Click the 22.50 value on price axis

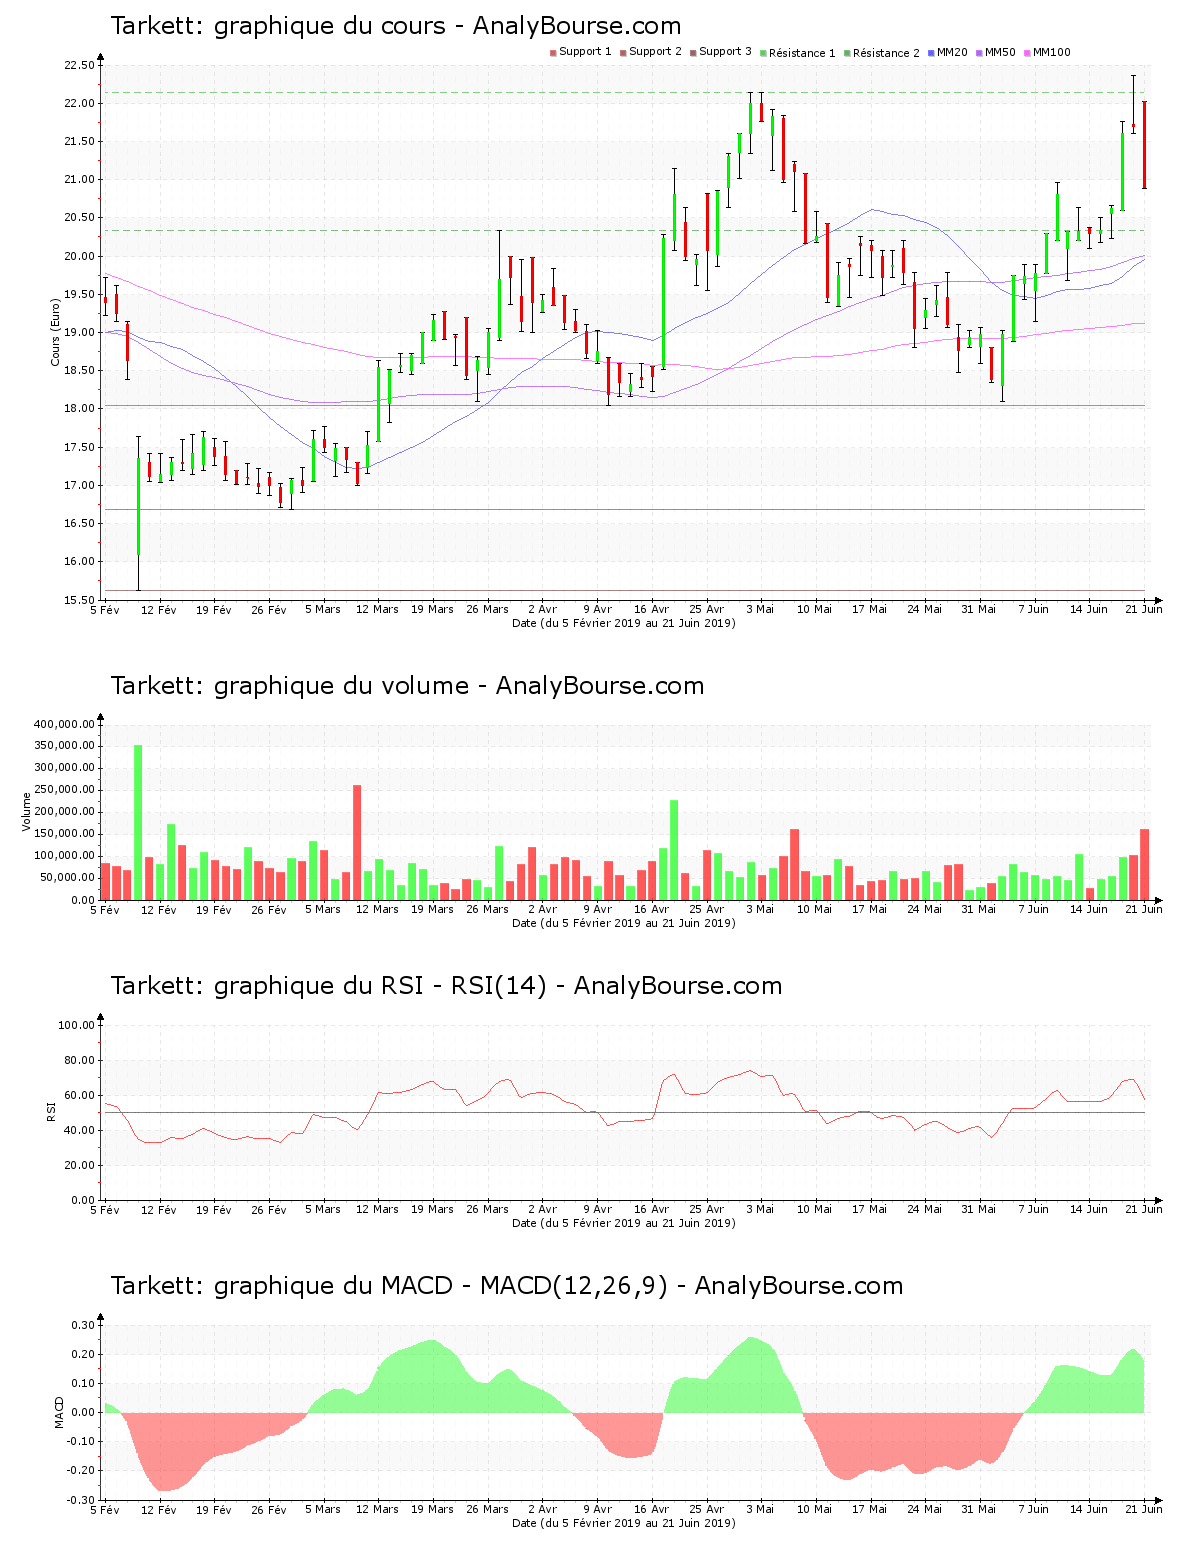point(79,66)
